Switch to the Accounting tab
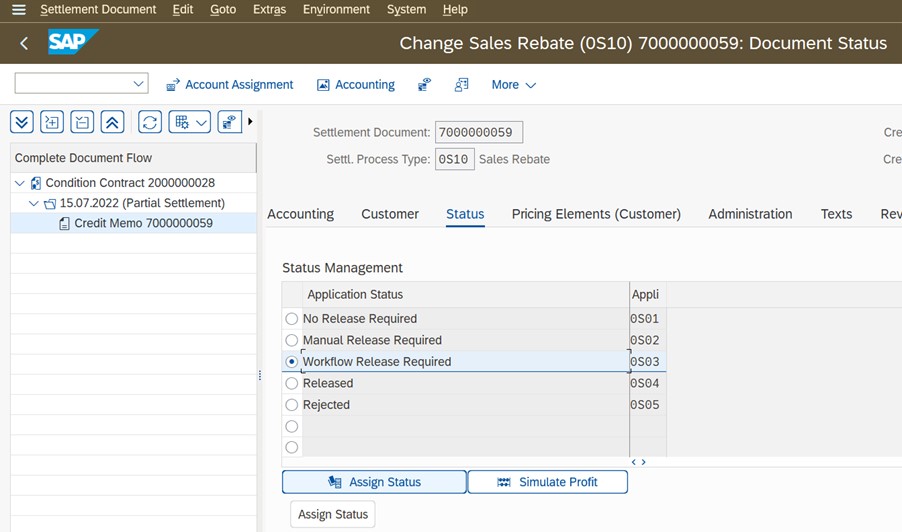 300,214
